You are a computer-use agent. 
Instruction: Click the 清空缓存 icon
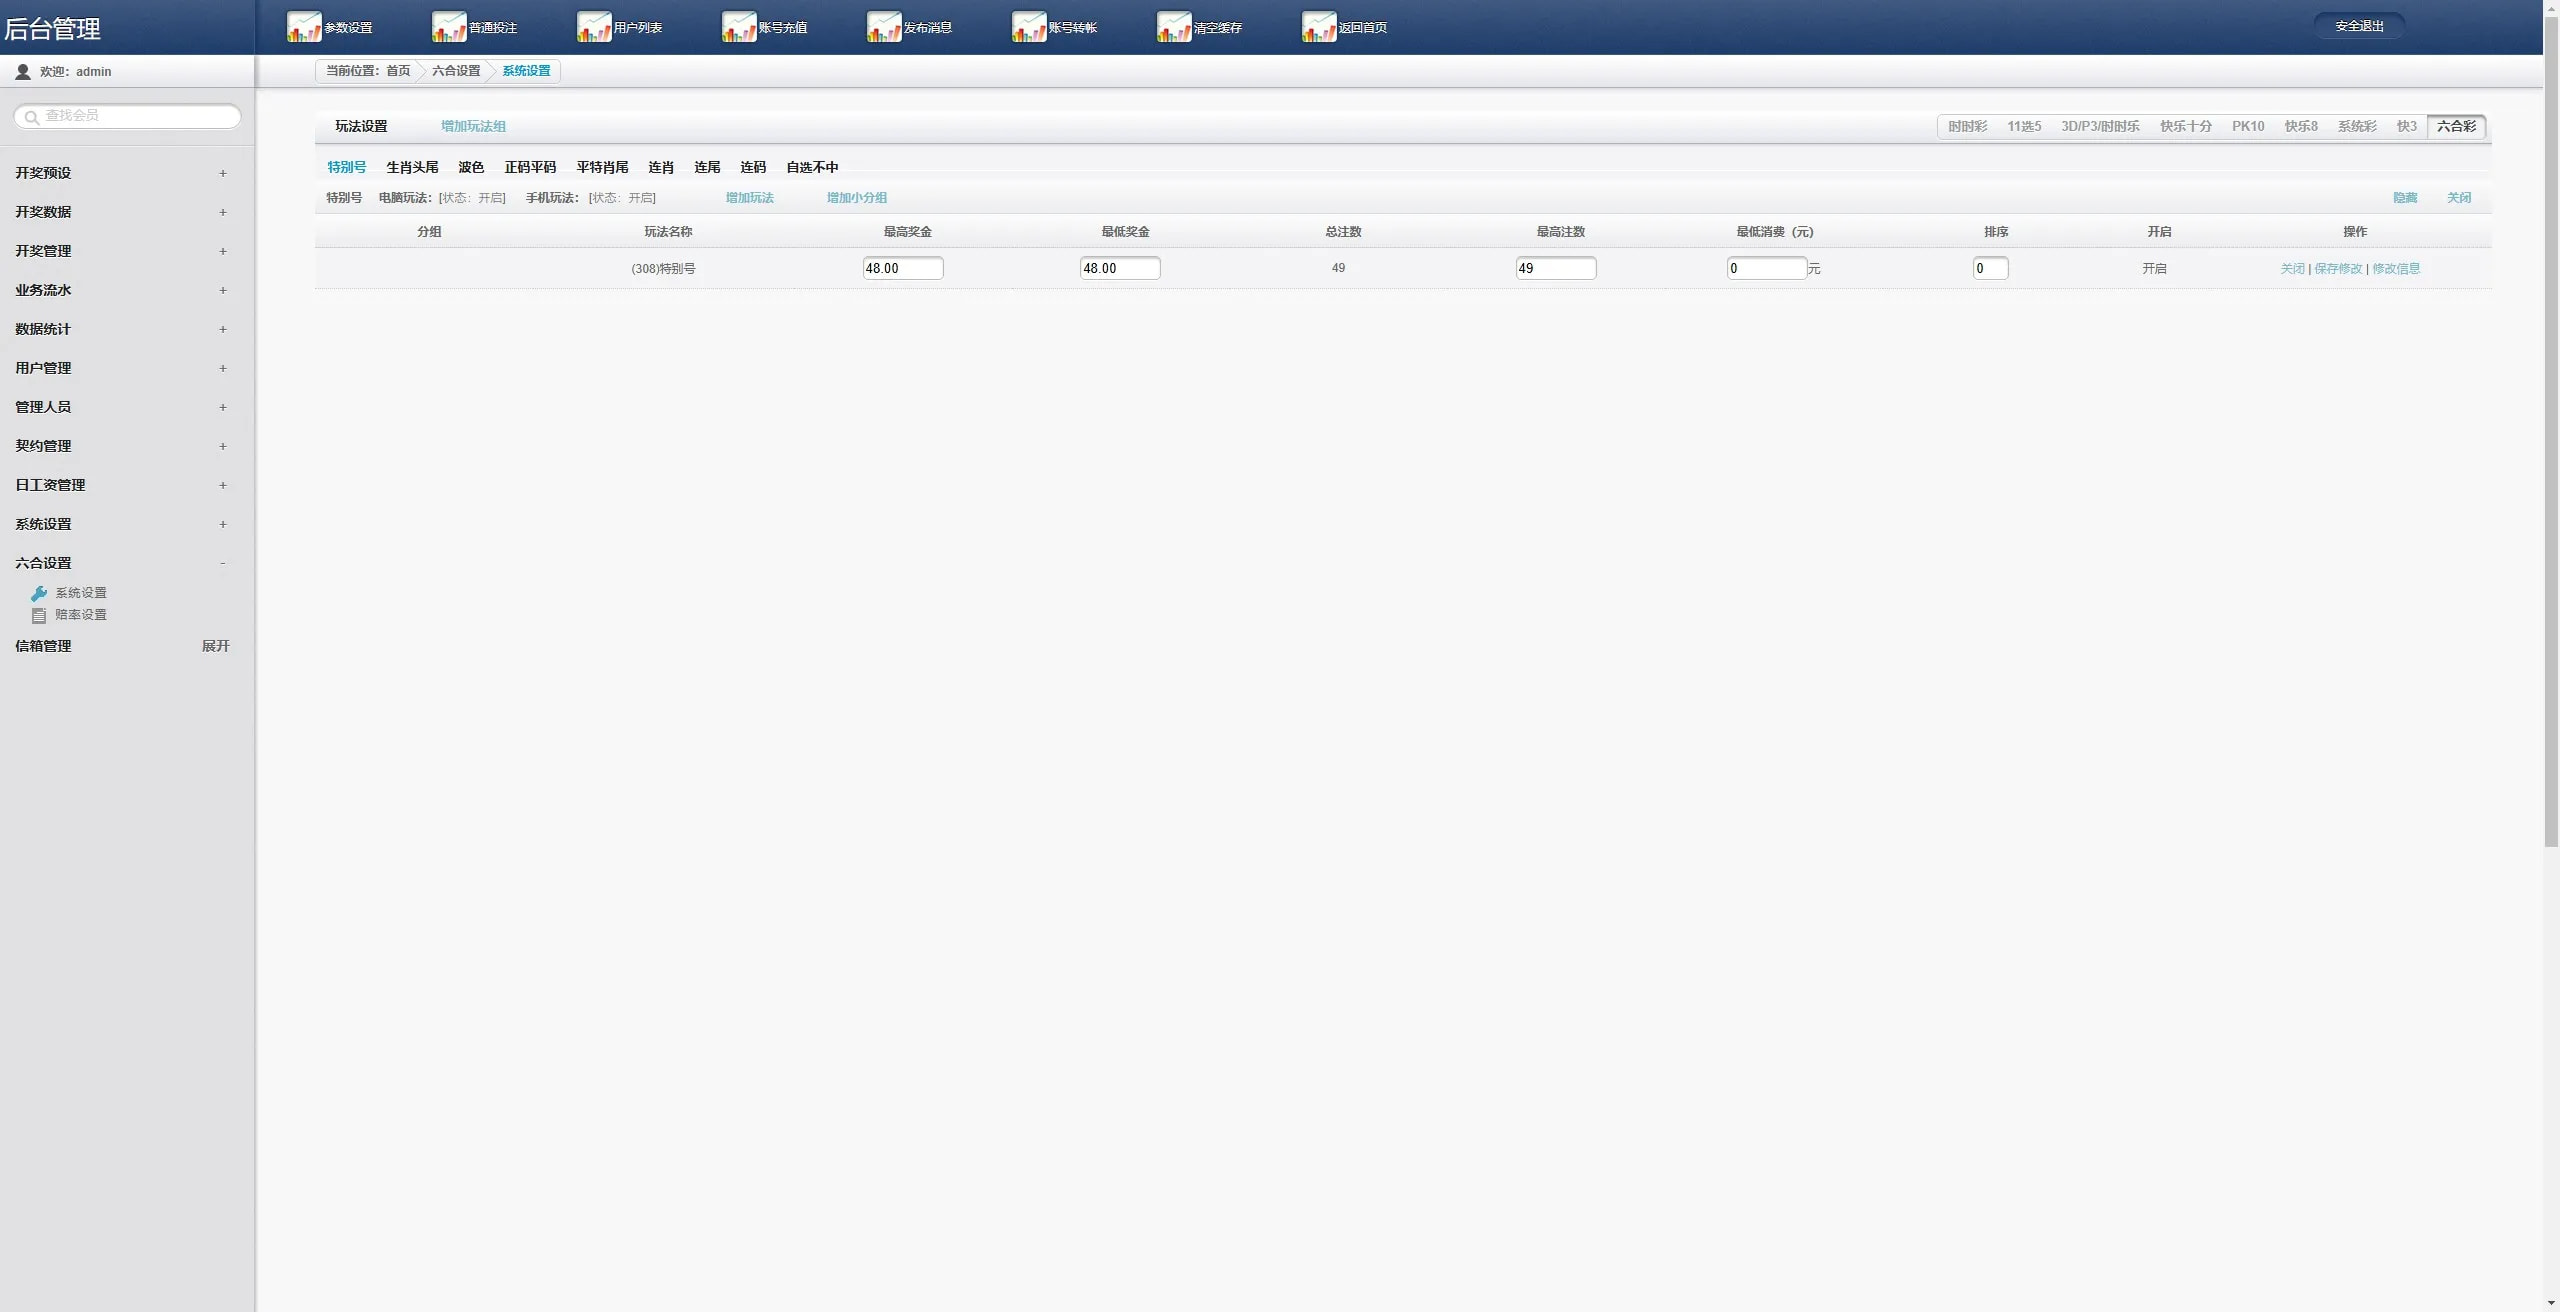pyautogui.click(x=1174, y=27)
